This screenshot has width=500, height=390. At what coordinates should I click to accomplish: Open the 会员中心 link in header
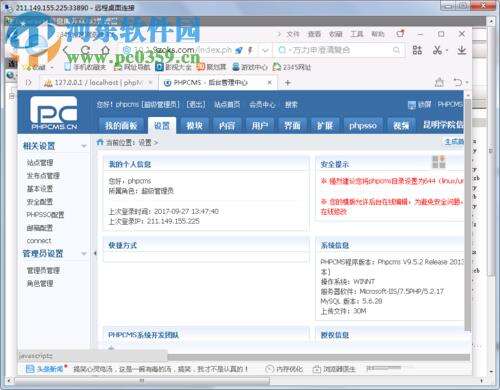(x=262, y=105)
